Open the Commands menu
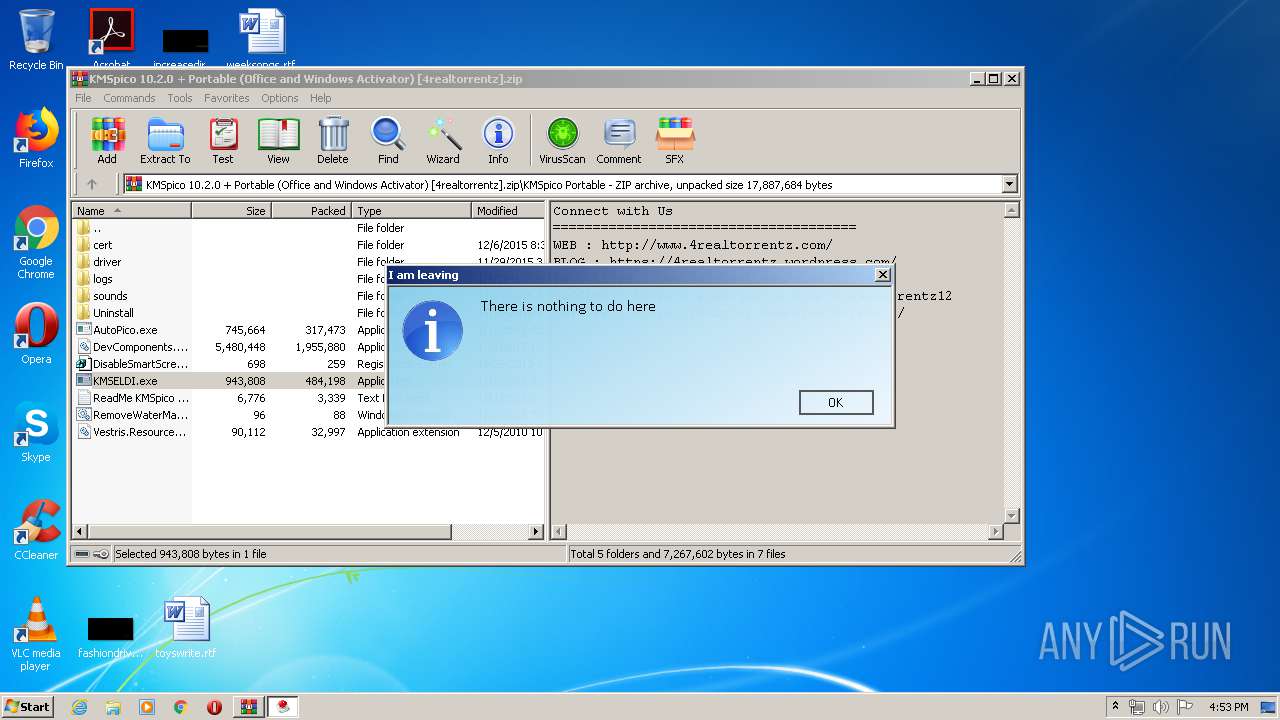 (x=129, y=98)
